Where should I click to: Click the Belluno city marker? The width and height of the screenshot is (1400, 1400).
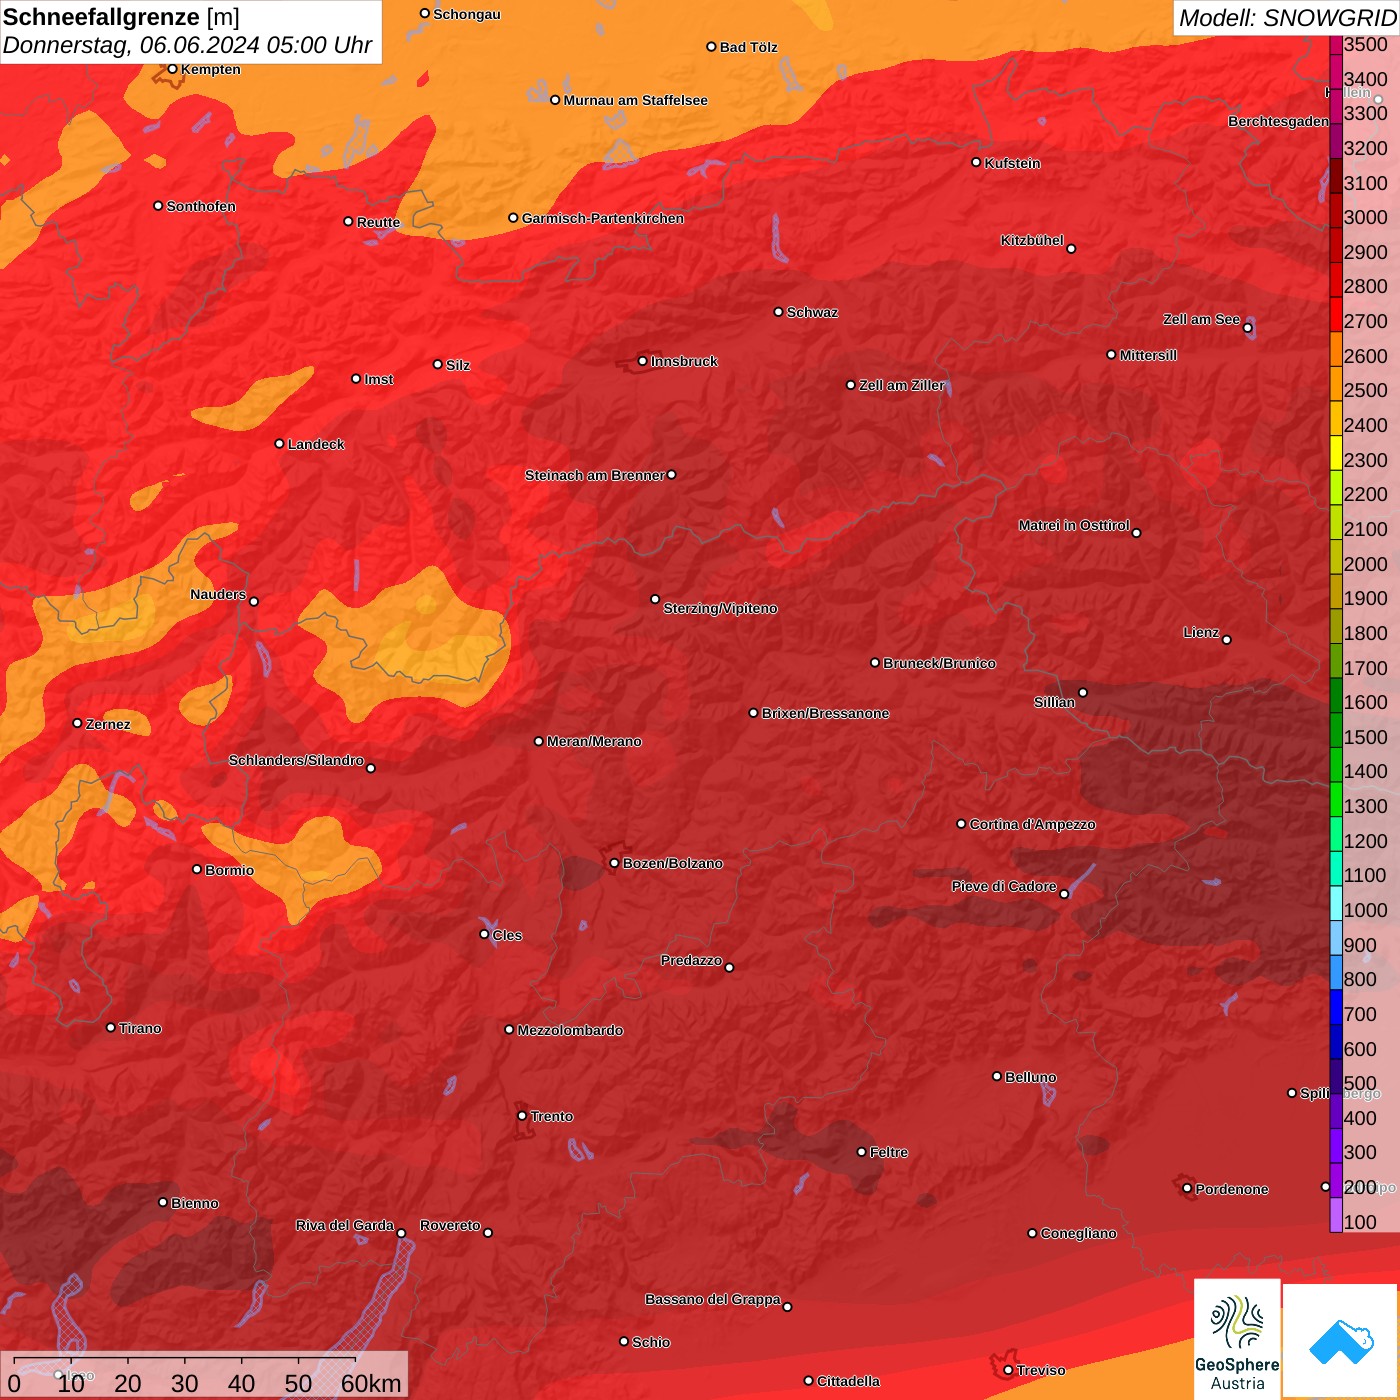[997, 1076]
